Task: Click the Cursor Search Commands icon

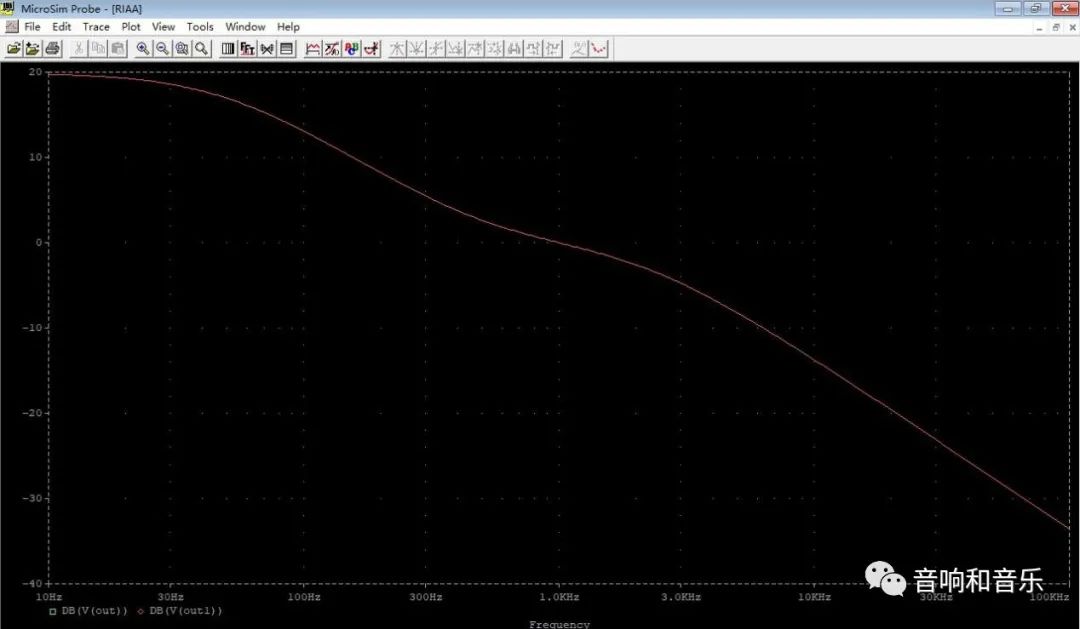Action: pyautogui.click(x=515, y=48)
